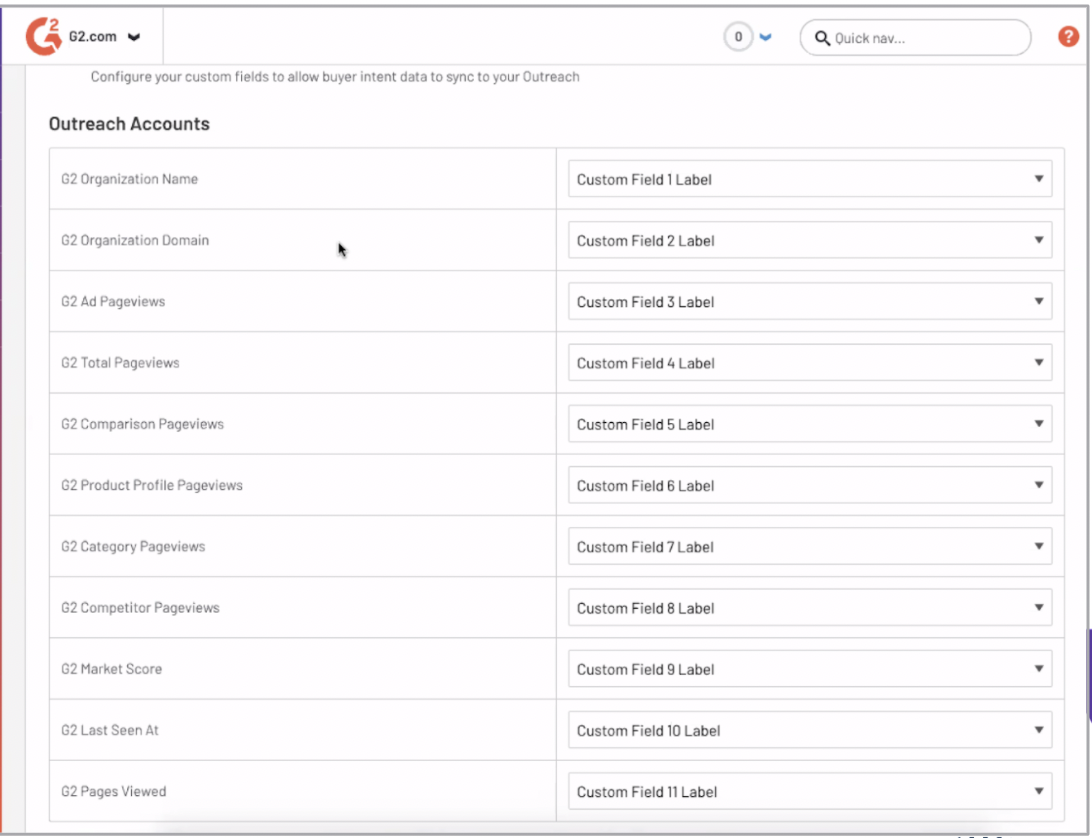Expand the Custom Field 2 Label dropdown
Image resolution: width=1092 pixels, height=838 pixels.
click(x=809, y=241)
